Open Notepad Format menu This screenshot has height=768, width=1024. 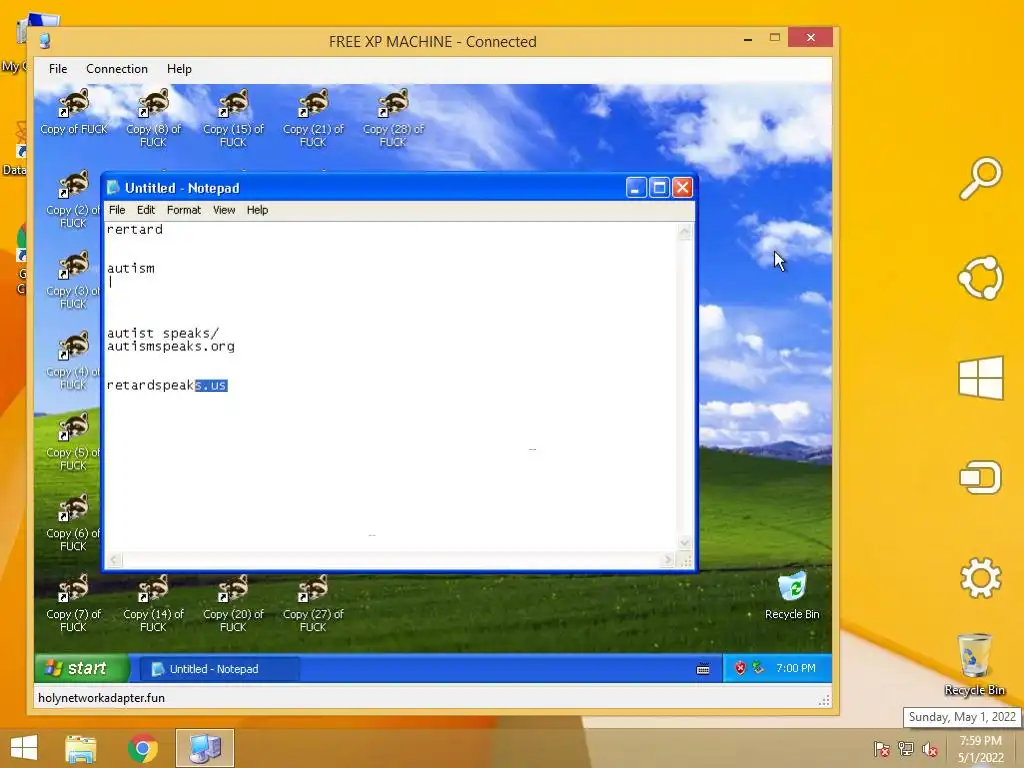[184, 210]
